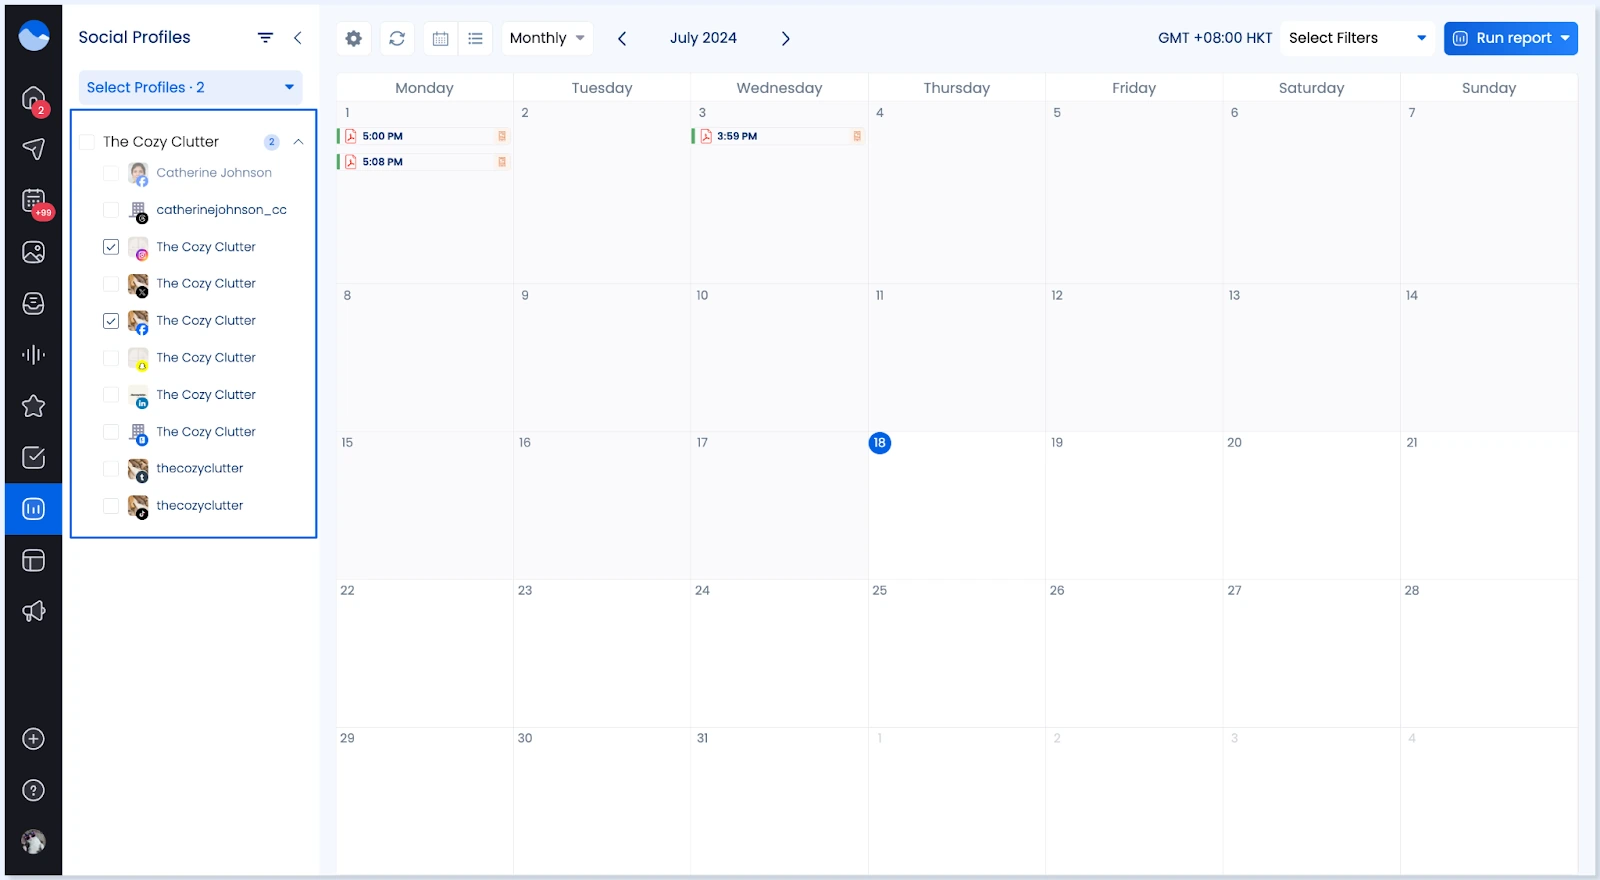The width and height of the screenshot is (1600, 880).
Task: Open the megaphone icon in left sidebar
Action: [x=33, y=611]
